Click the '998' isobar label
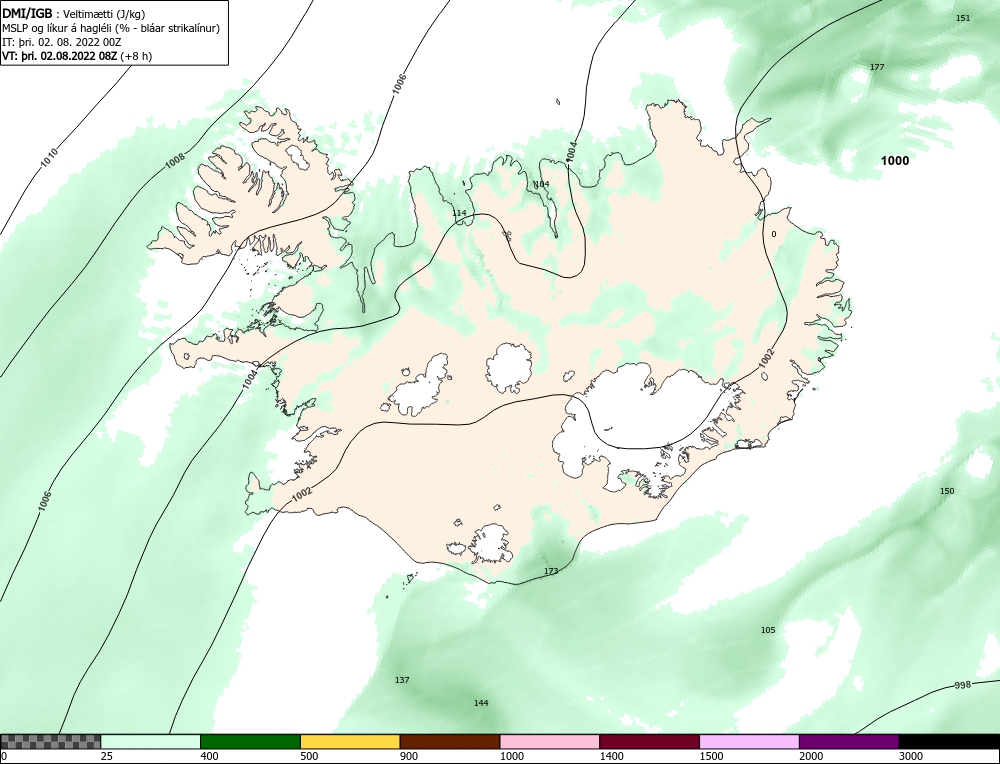This screenshot has width=1000, height=764. coord(962,685)
